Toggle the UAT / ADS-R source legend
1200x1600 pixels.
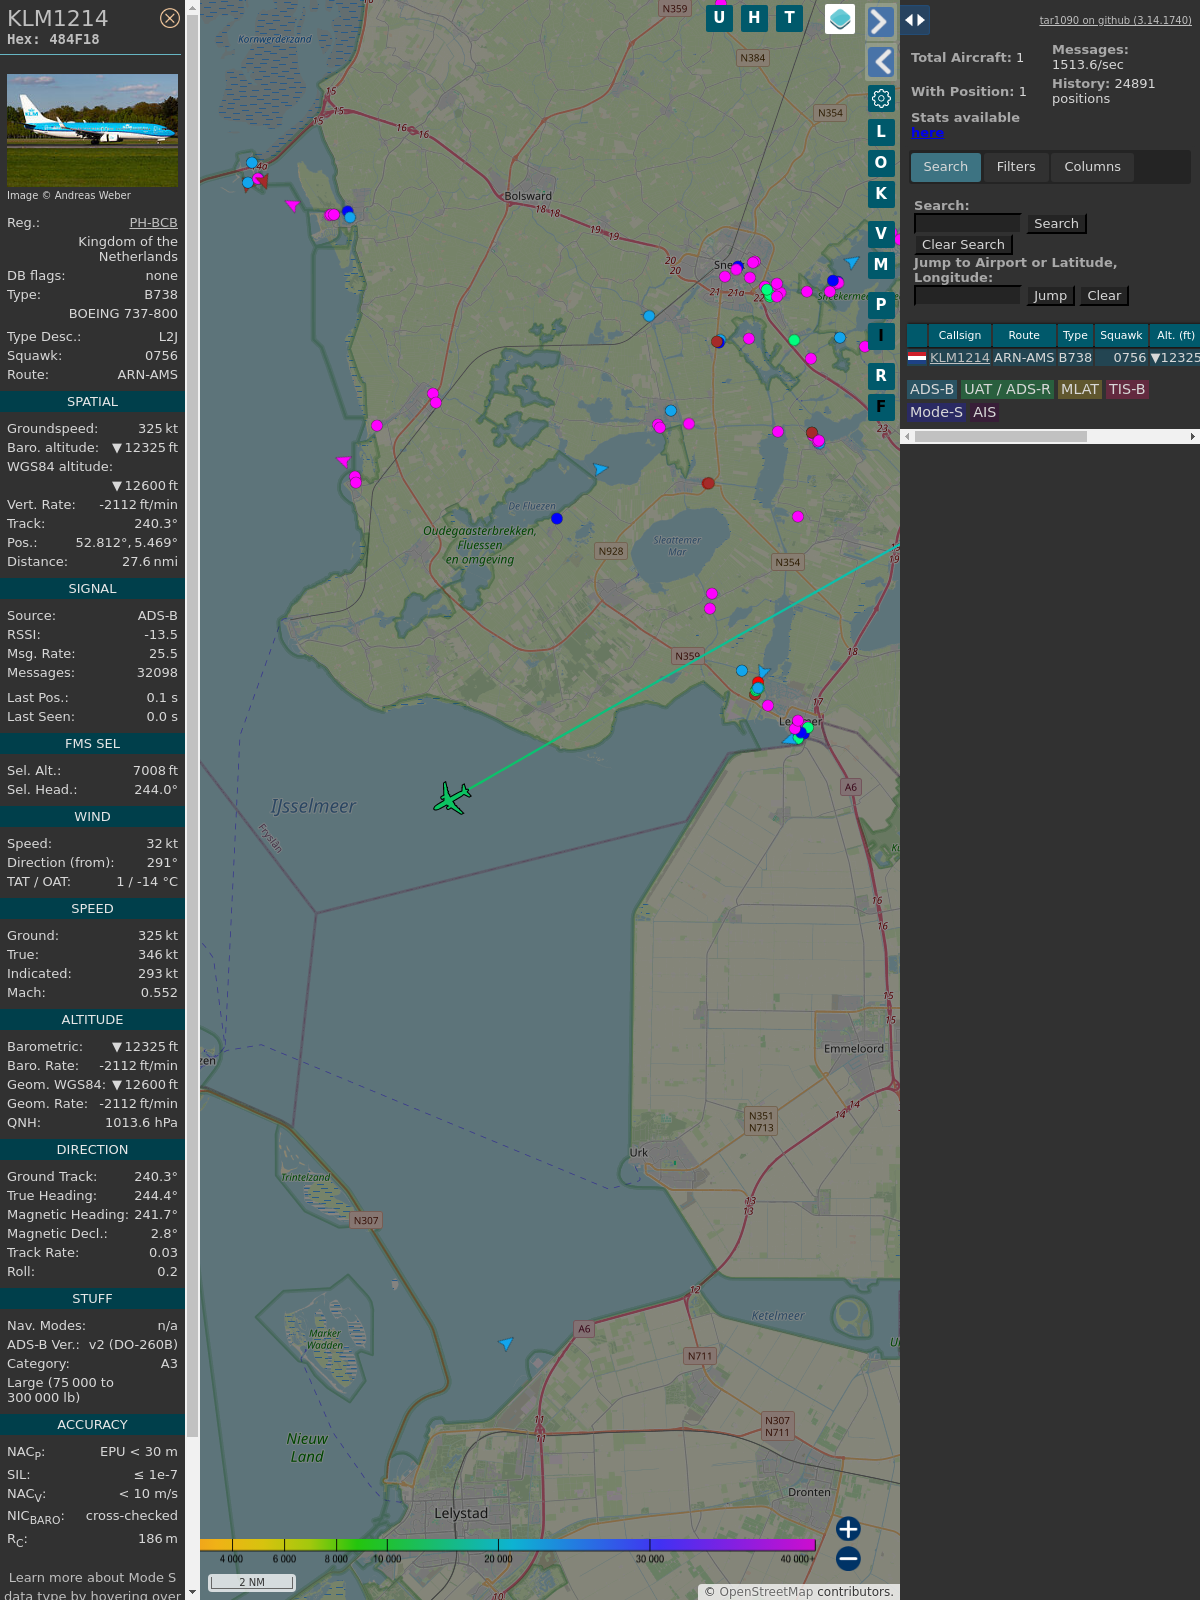pyautogui.click(x=1007, y=390)
